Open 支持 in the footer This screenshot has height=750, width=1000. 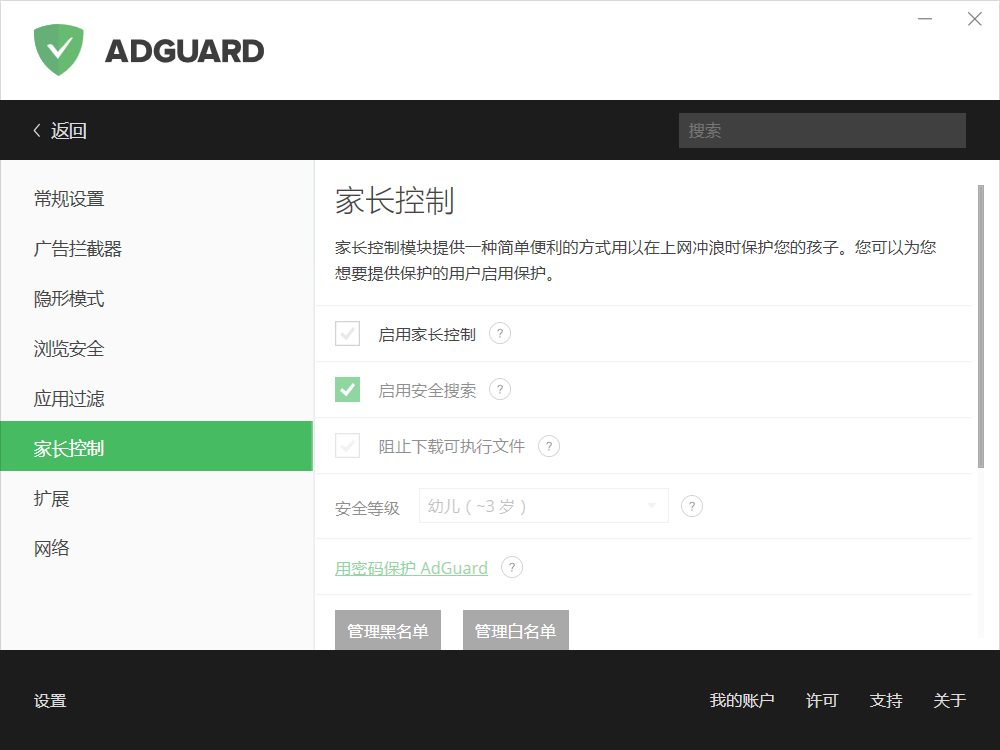[886, 700]
